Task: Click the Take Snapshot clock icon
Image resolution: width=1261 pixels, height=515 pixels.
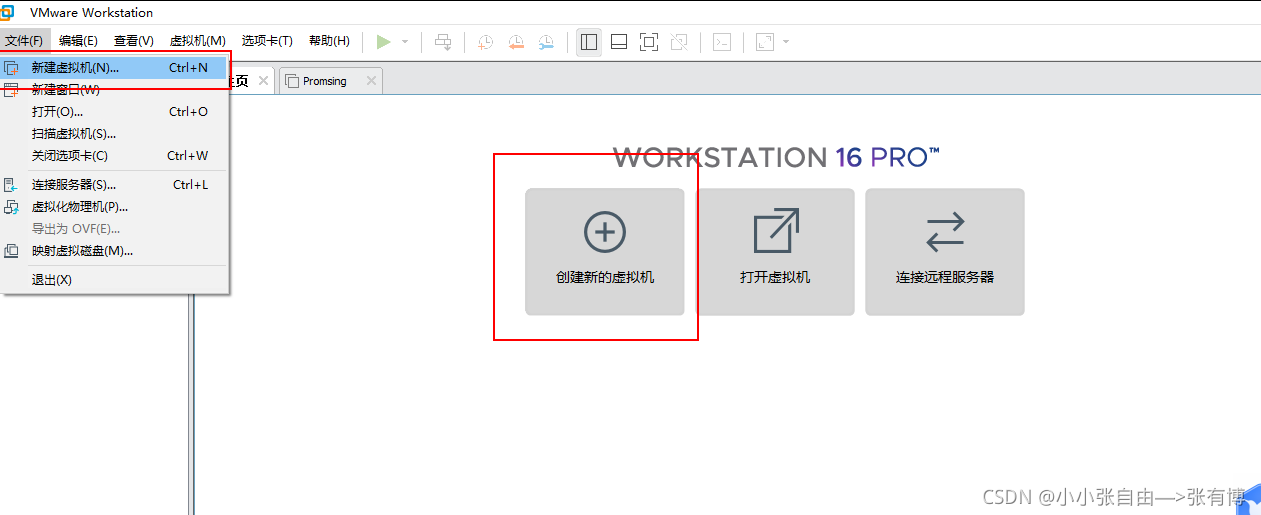Action: pos(485,42)
